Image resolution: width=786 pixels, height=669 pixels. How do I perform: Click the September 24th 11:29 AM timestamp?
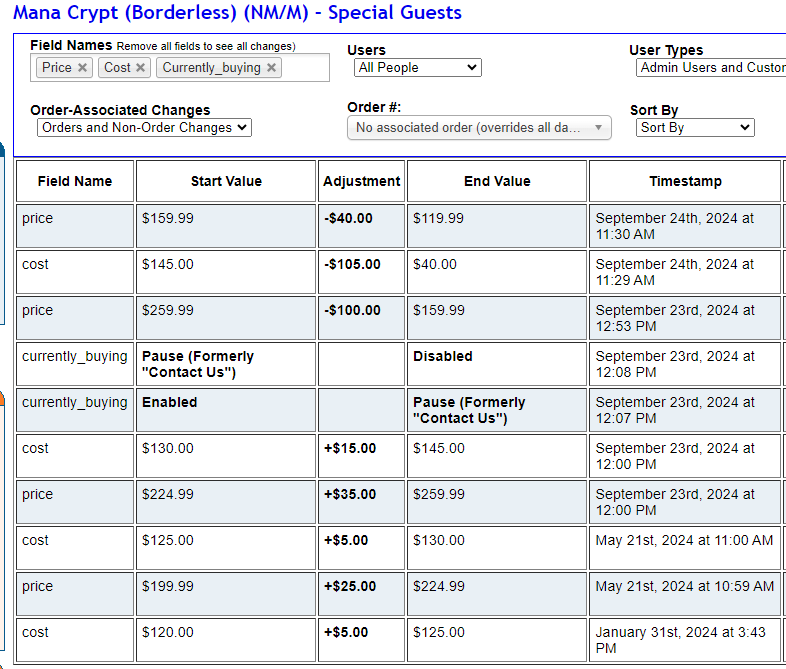coord(675,273)
